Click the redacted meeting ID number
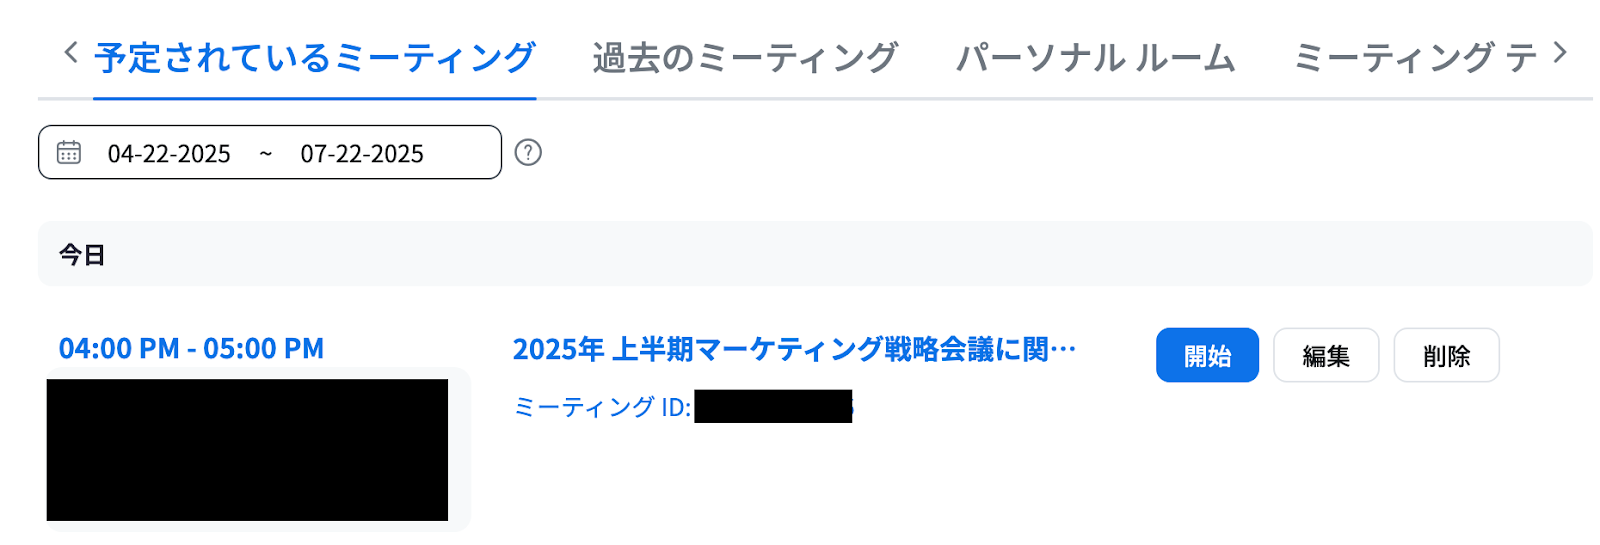 click(773, 407)
